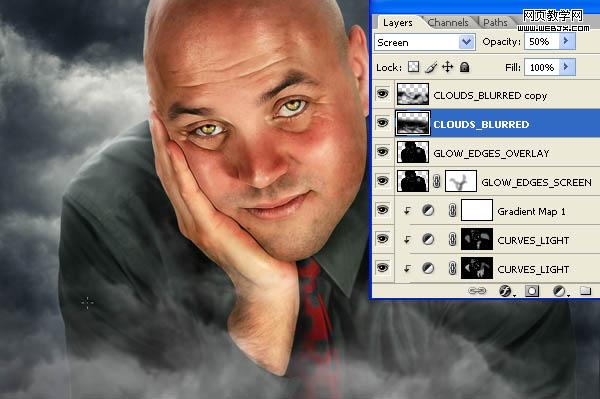Viewport: 600px width, 399px height.
Task: Click the bottom CURVES_LIGHT mask link icon
Action: [452, 268]
